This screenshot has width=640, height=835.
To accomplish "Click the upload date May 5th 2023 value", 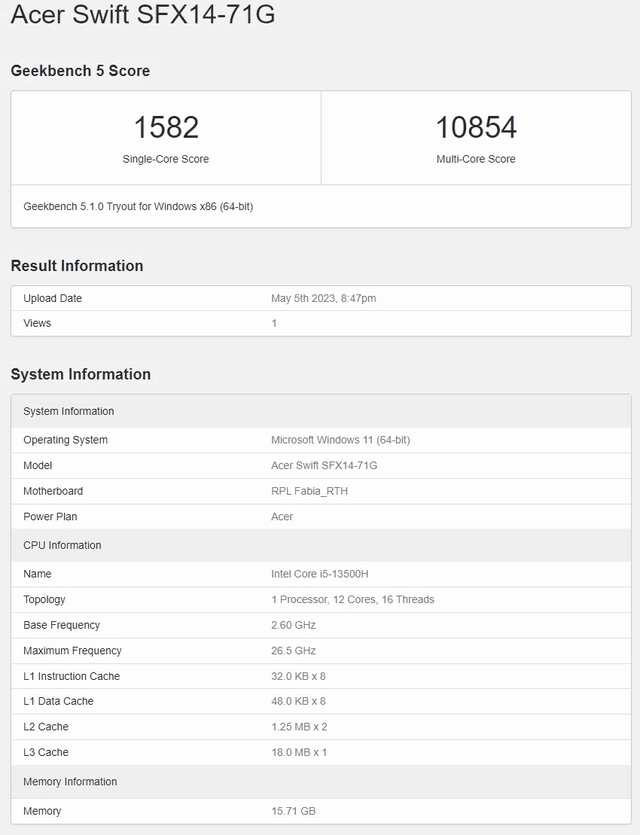I will click(323, 298).
